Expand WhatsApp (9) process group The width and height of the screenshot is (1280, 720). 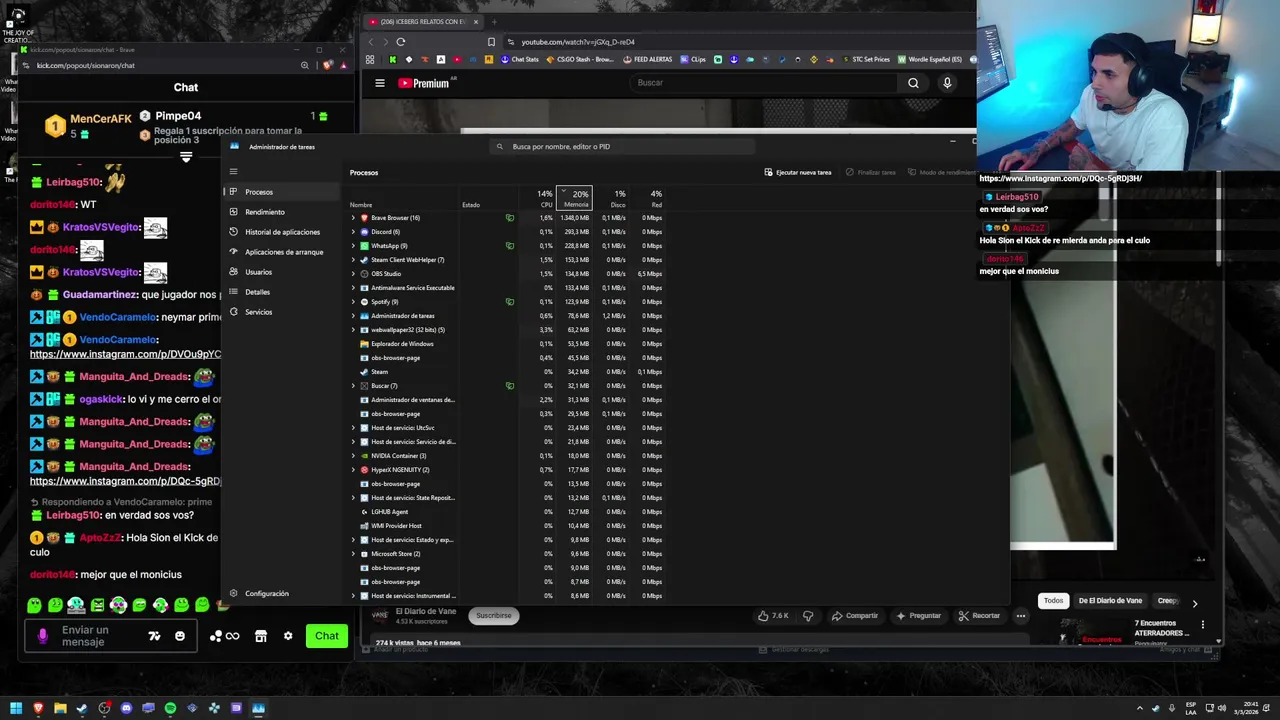tap(353, 246)
